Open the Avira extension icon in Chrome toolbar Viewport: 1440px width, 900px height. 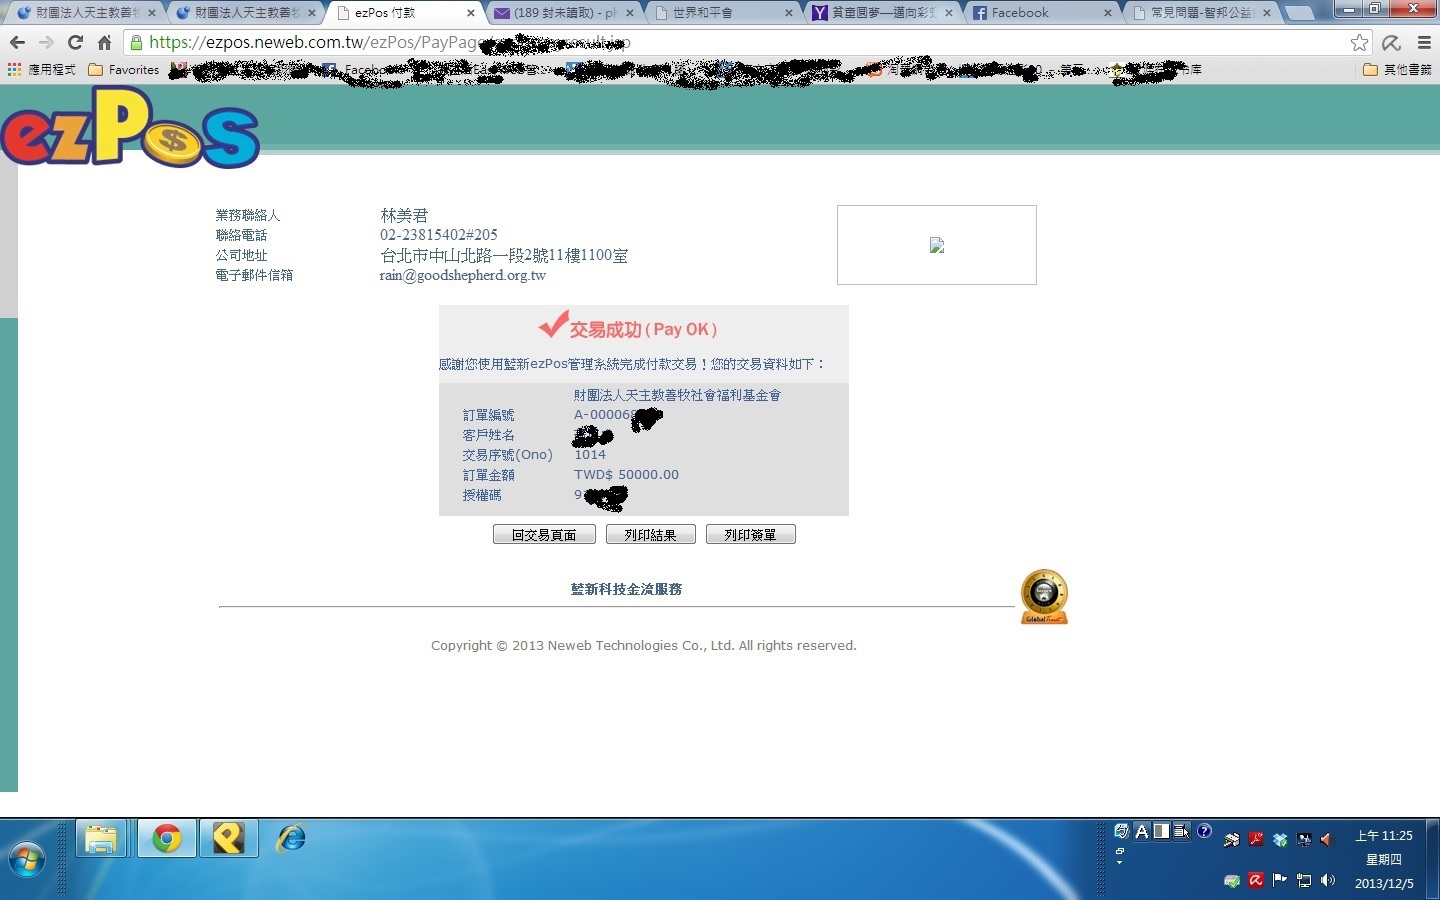pyautogui.click(x=1391, y=43)
